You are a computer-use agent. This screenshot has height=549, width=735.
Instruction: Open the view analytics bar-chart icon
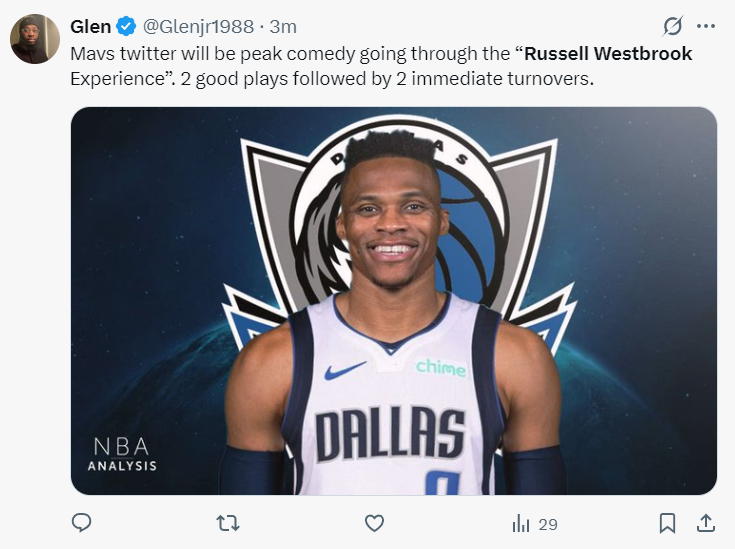tap(521, 523)
